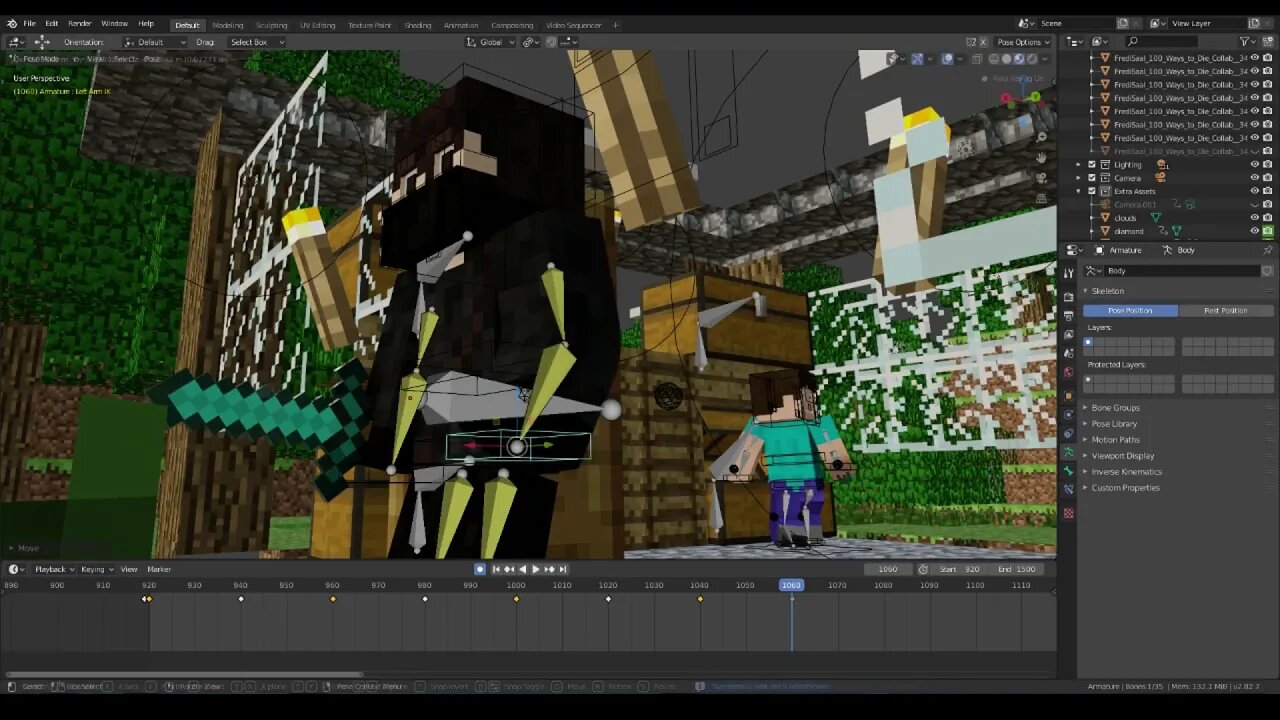
Task: Open the Texture properties tab (checker icon)
Action: pyautogui.click(x=1068, y=513)
